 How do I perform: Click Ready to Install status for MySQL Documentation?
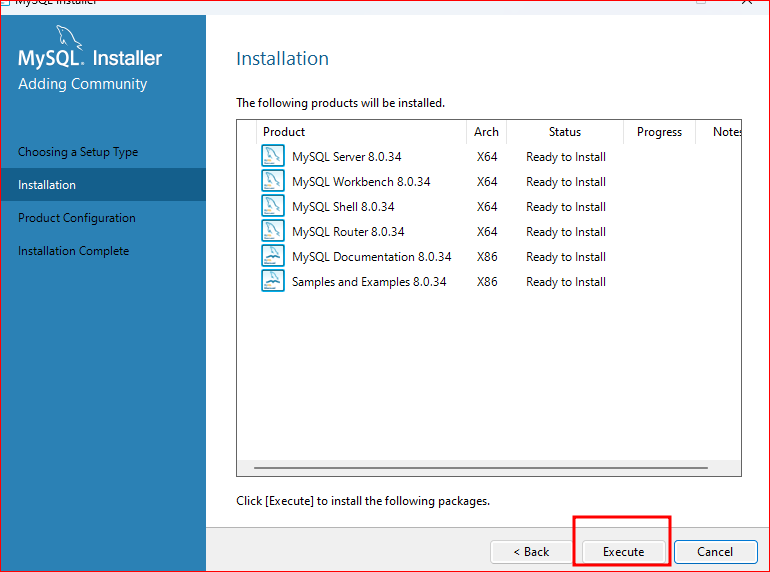[x=566, y=257]
